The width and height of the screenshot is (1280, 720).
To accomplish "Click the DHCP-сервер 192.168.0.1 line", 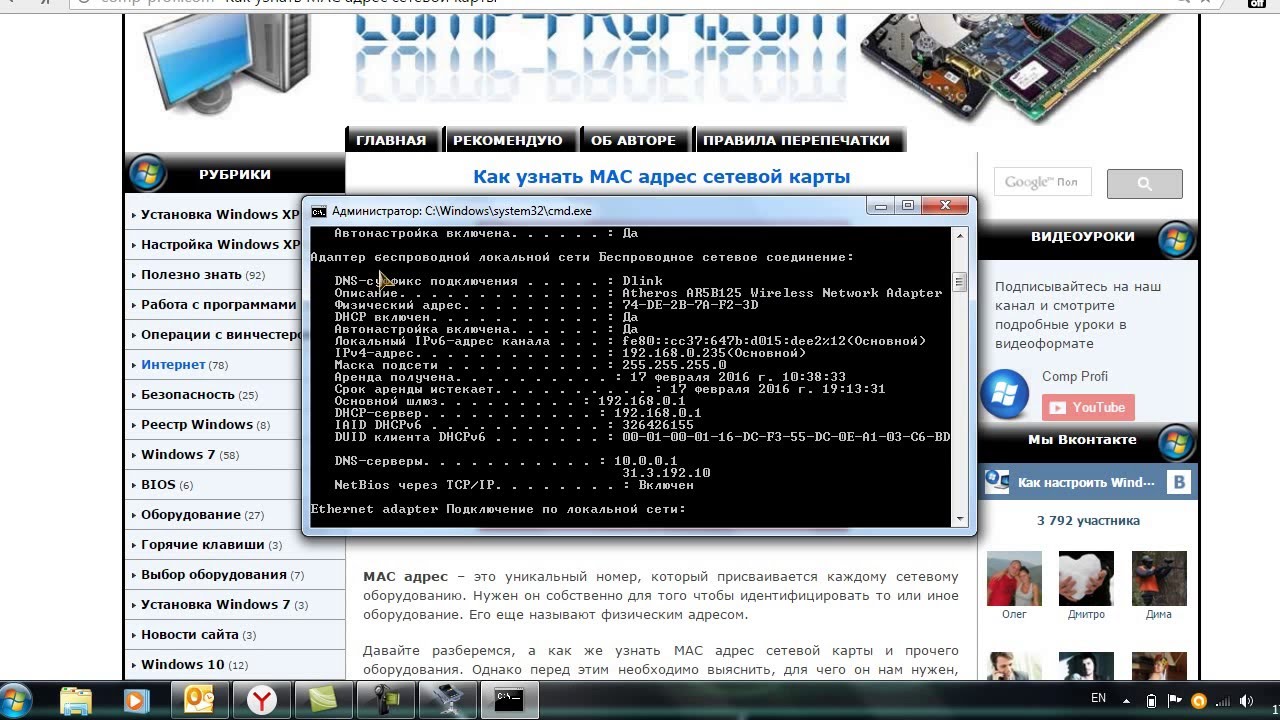I will tap(518, 413).
